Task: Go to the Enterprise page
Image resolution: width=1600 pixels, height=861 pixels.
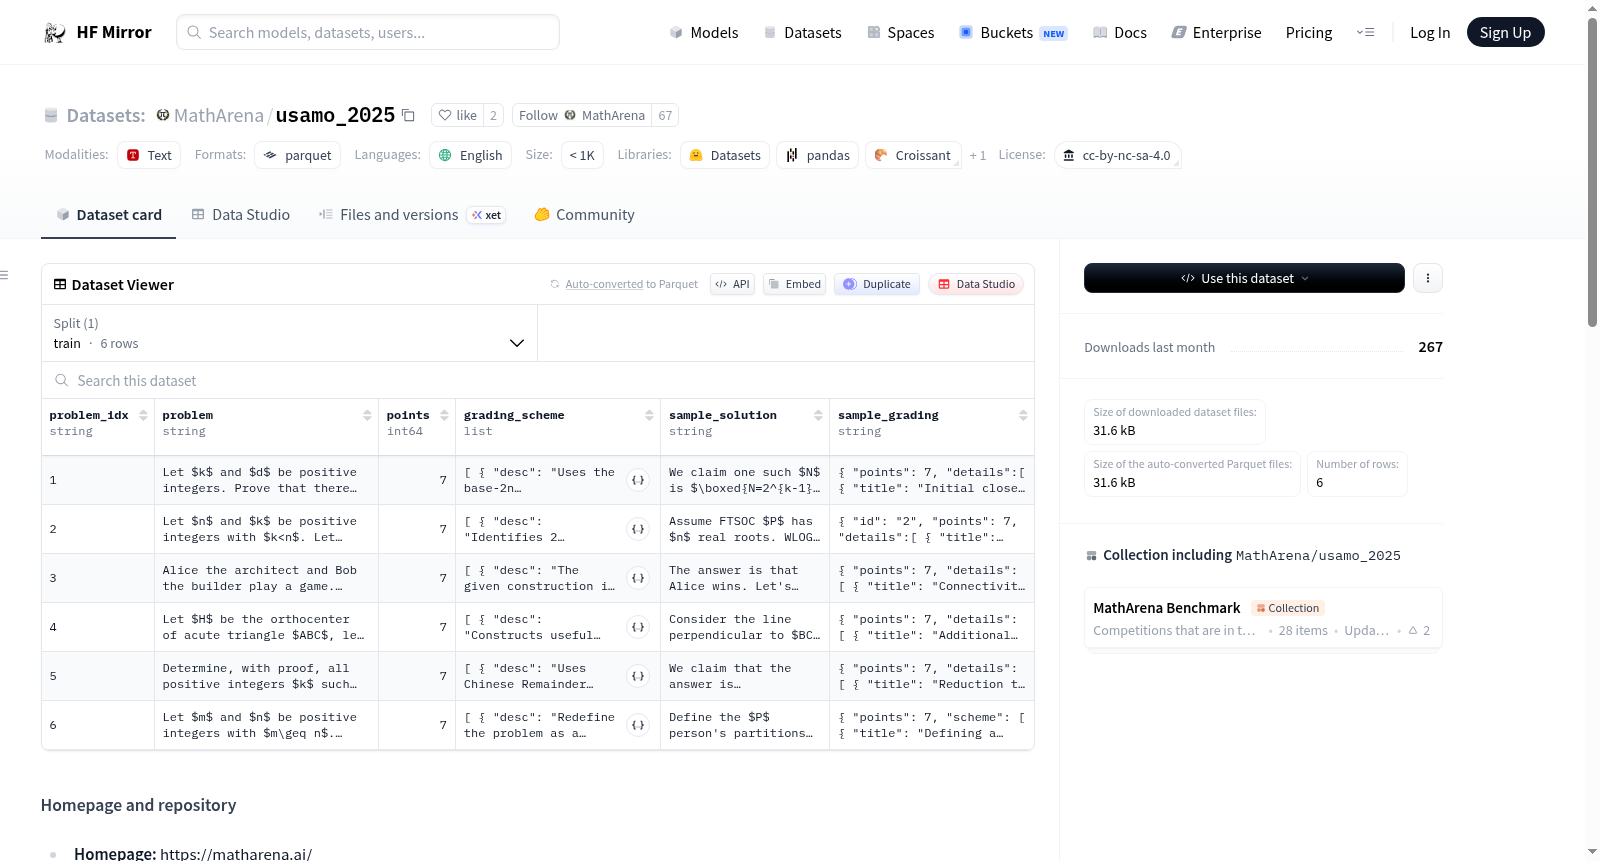Action: click(x=1217, y=33)
